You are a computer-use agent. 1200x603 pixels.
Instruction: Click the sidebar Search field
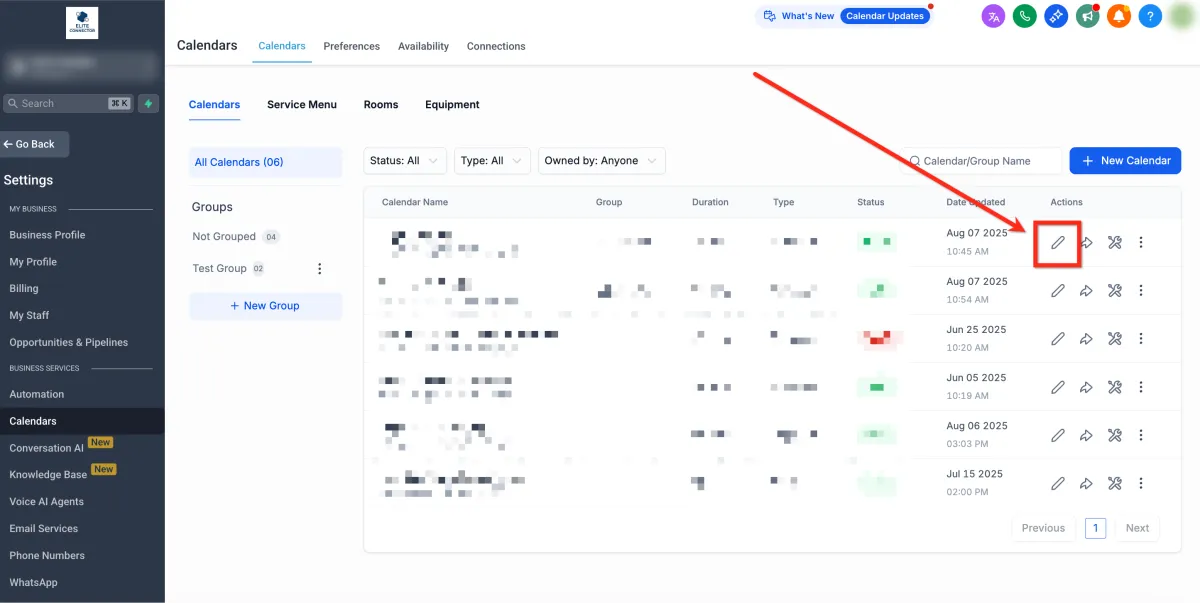[x=68, y=103]
